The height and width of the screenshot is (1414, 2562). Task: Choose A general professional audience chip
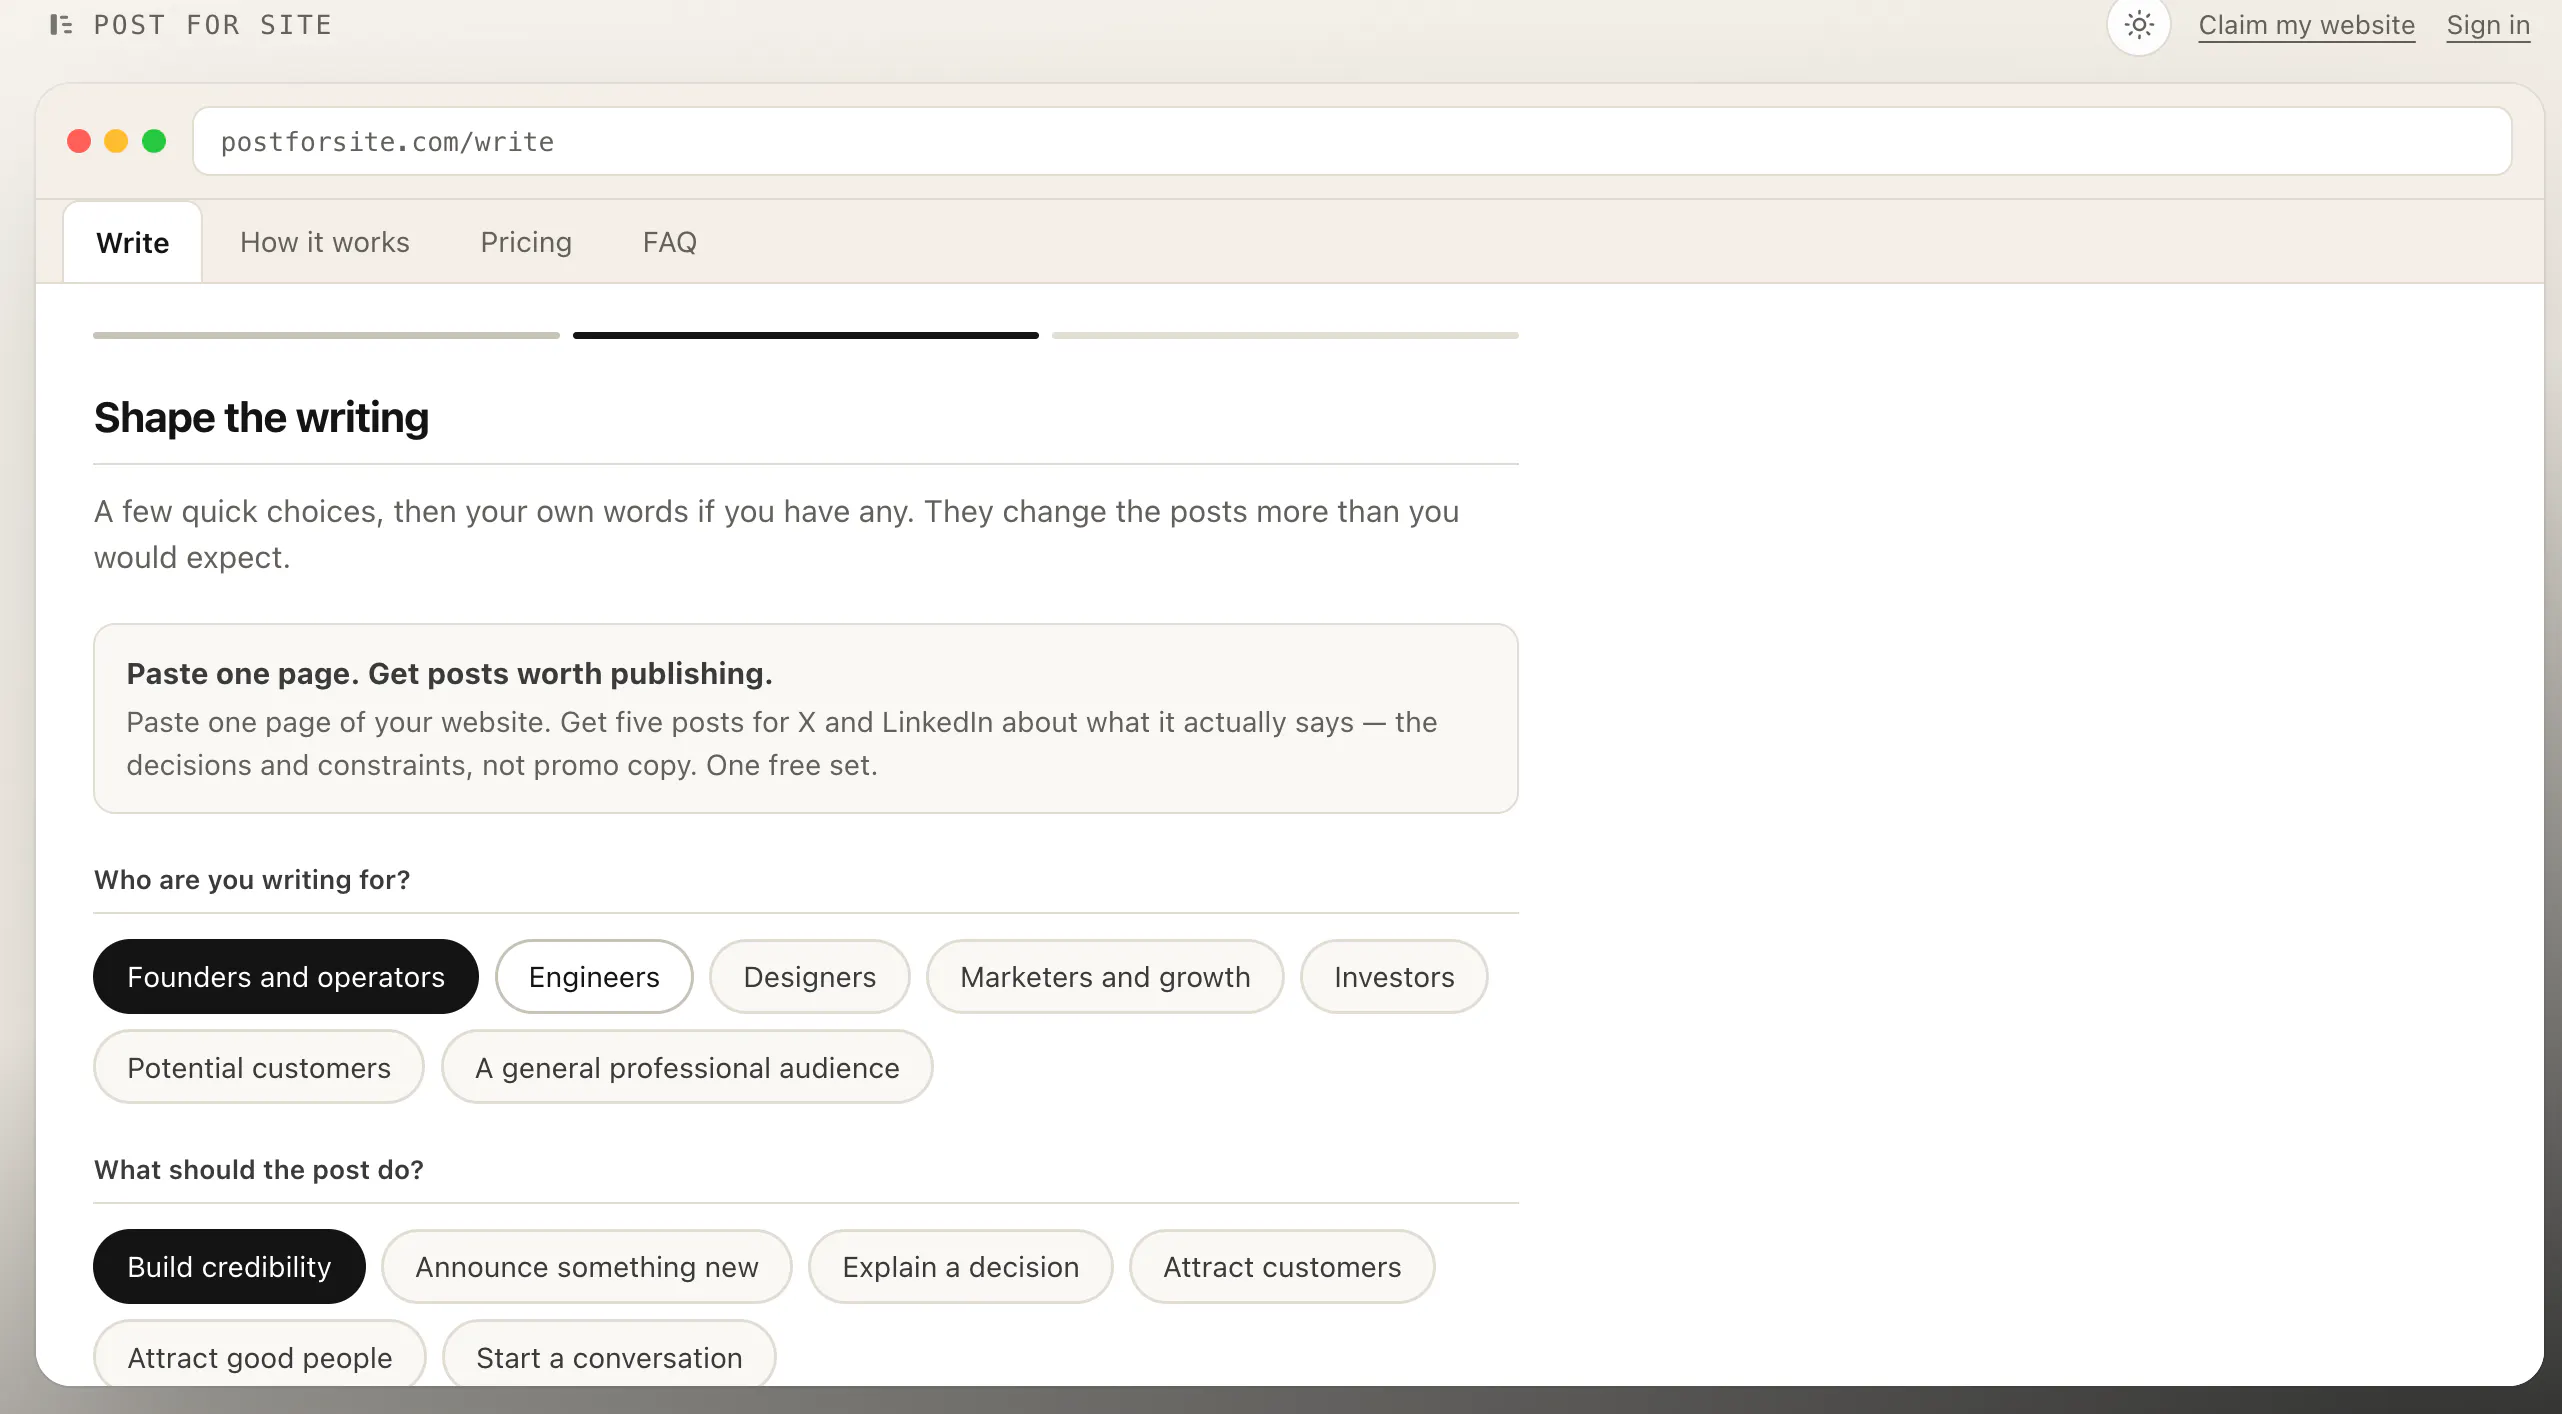[687, 1067]
